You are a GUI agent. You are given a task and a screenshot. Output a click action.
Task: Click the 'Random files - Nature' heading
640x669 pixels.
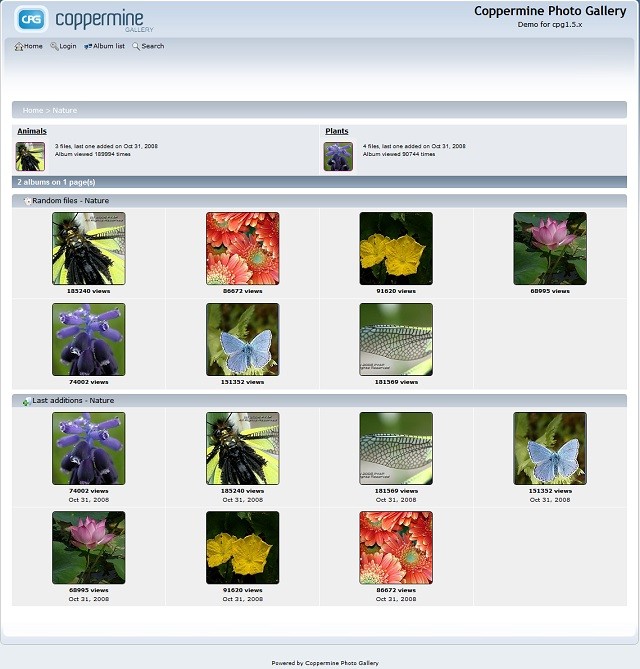[71, 201]
